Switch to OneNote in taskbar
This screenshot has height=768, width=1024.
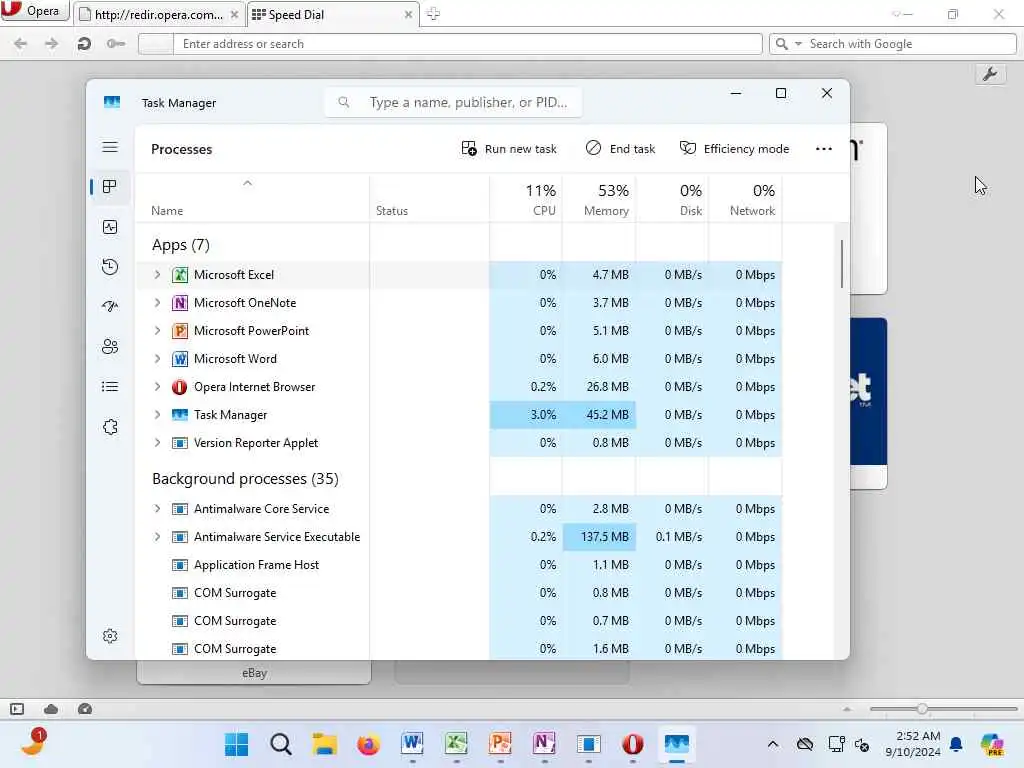544,743
